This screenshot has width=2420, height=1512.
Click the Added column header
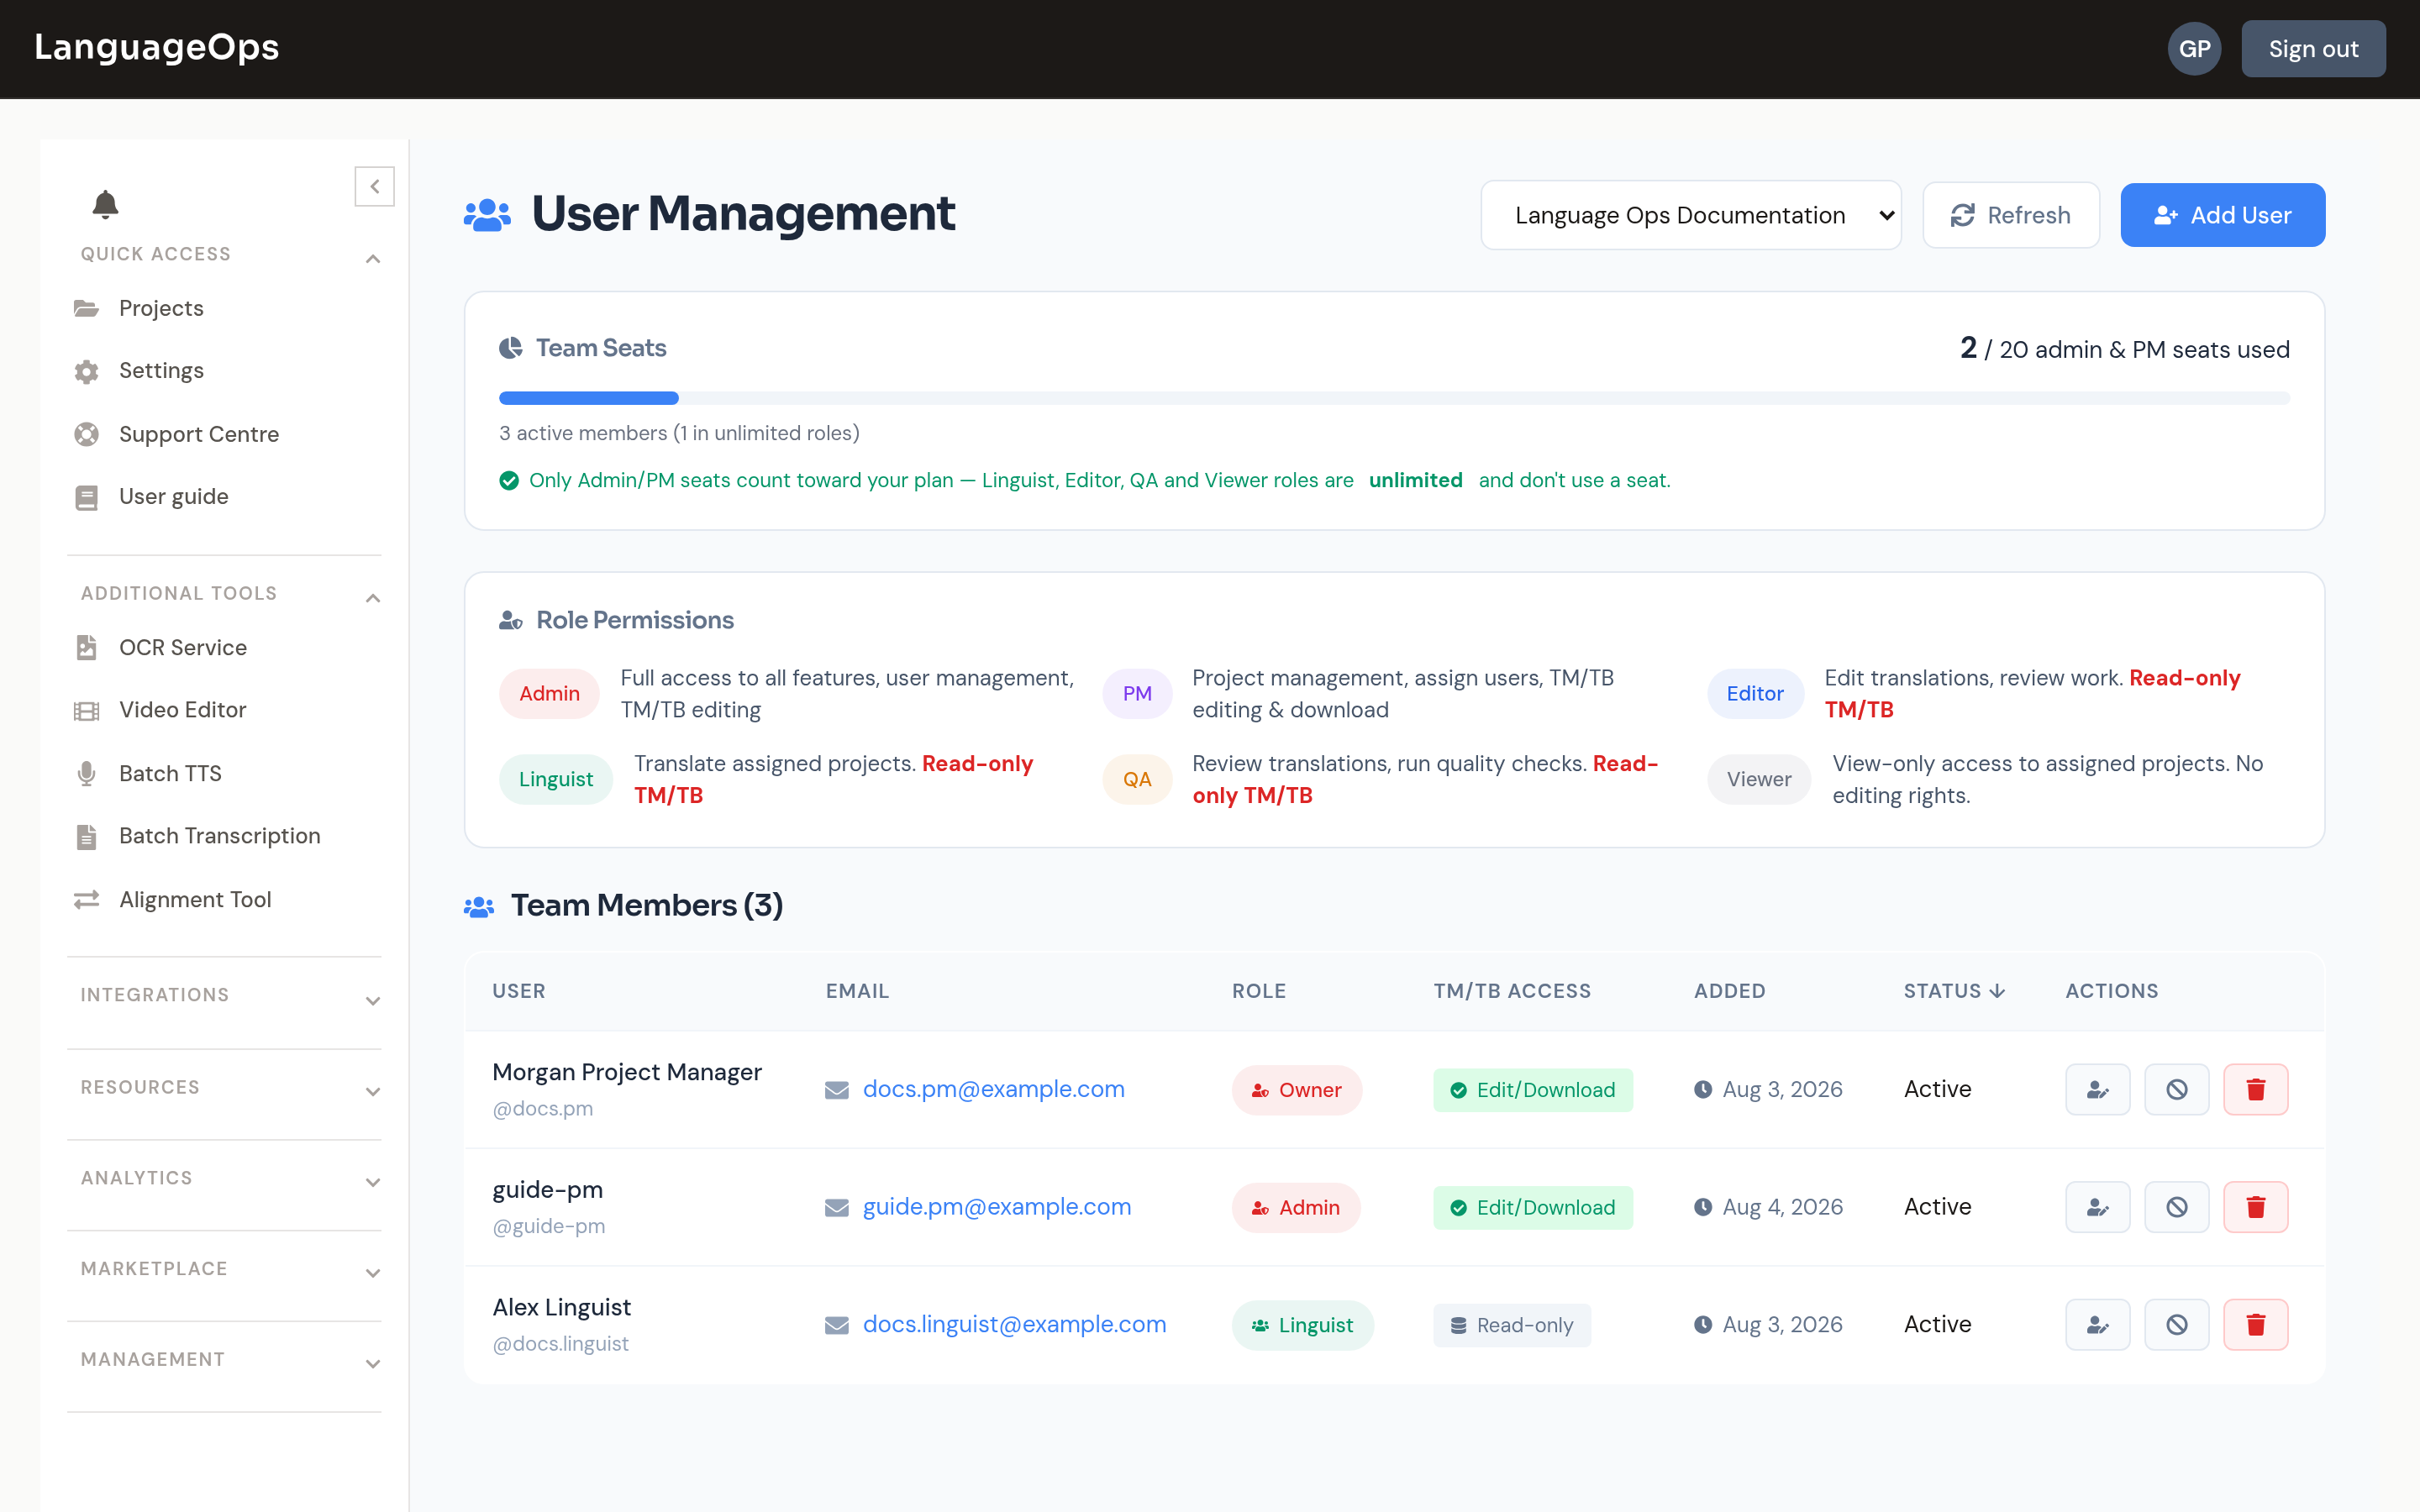click(1729, 991)
